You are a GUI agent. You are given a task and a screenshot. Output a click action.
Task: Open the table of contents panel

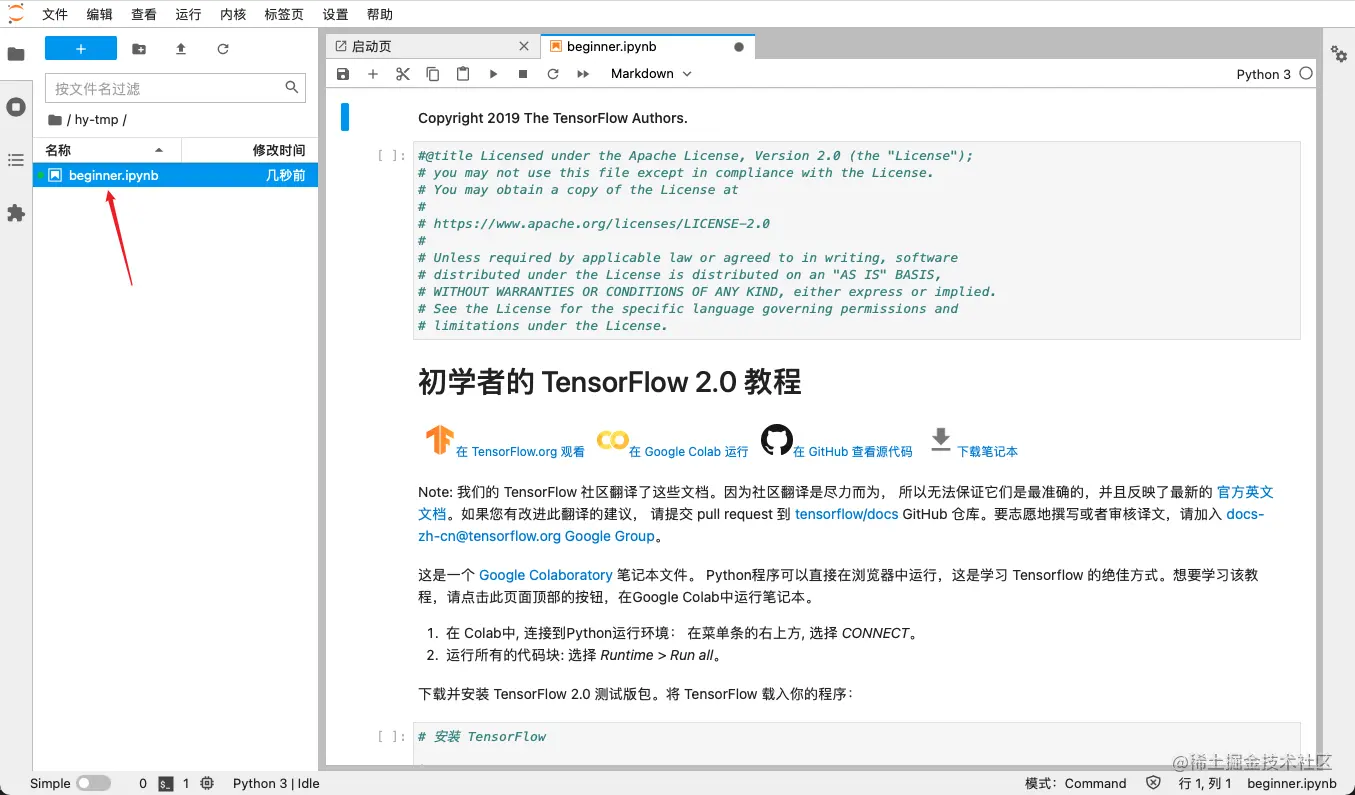16,160
